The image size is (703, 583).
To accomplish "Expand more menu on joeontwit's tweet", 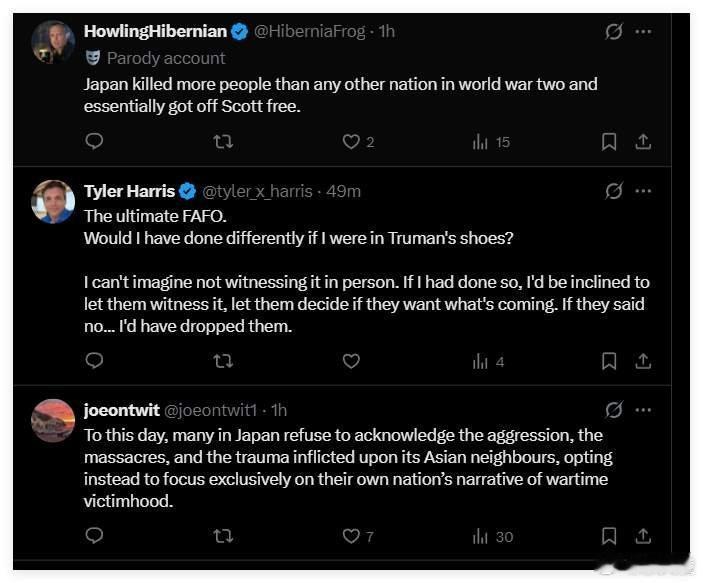I will pyautogui.click(x=643, y=410).
